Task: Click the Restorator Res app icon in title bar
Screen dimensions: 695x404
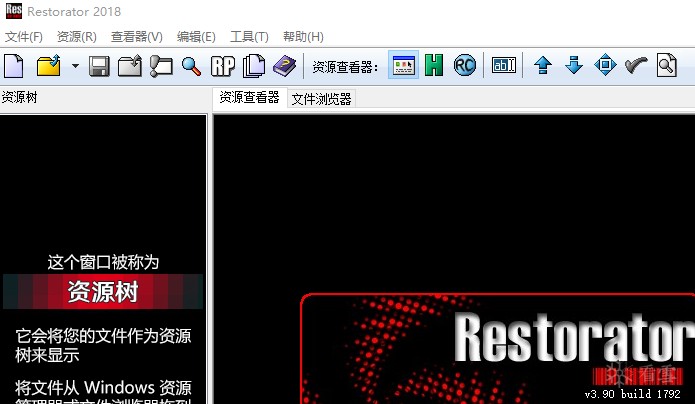Action: [x=14, y=11]
